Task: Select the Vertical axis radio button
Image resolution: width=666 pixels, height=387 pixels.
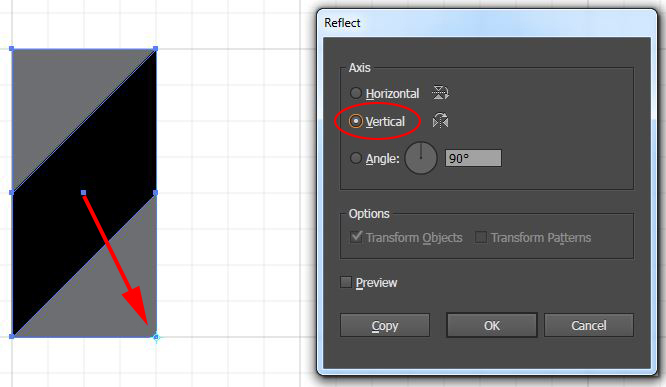Action: point(356,121)
